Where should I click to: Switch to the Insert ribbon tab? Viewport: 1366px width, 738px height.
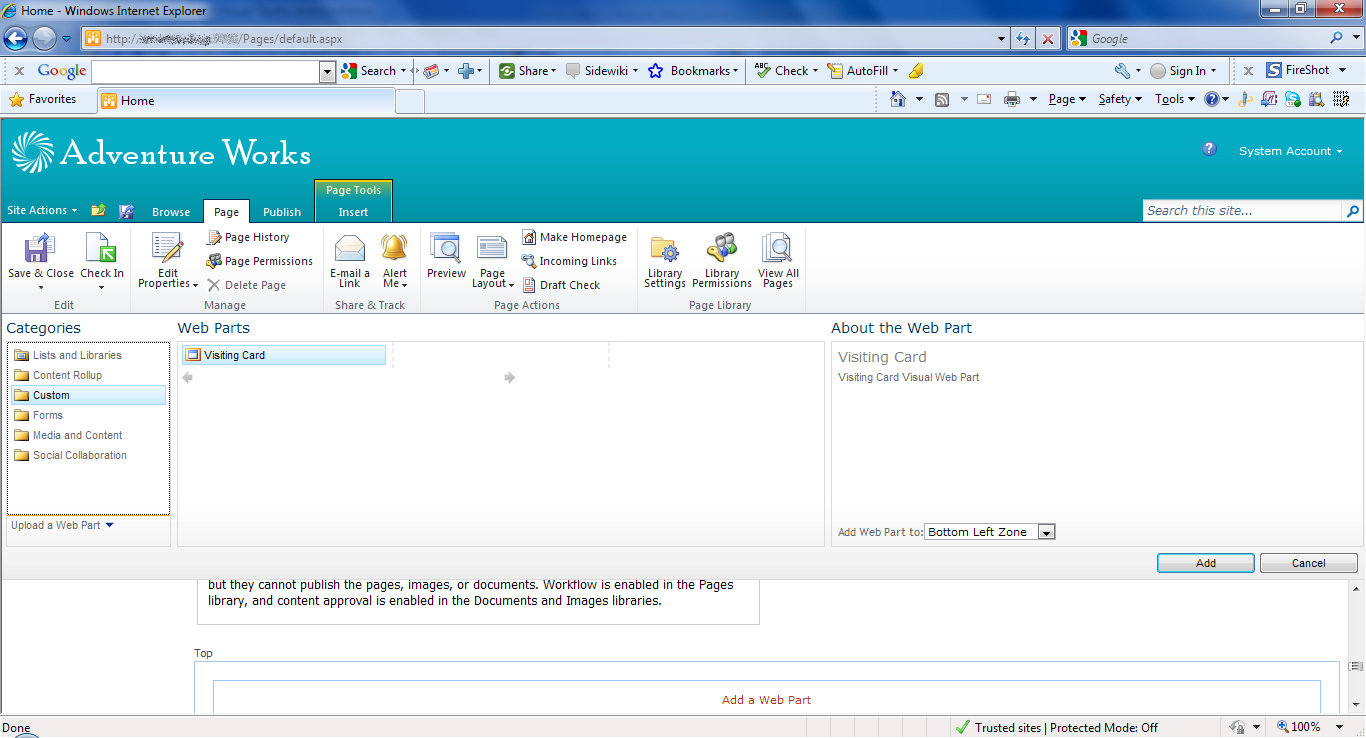click(x=353, y=212)
